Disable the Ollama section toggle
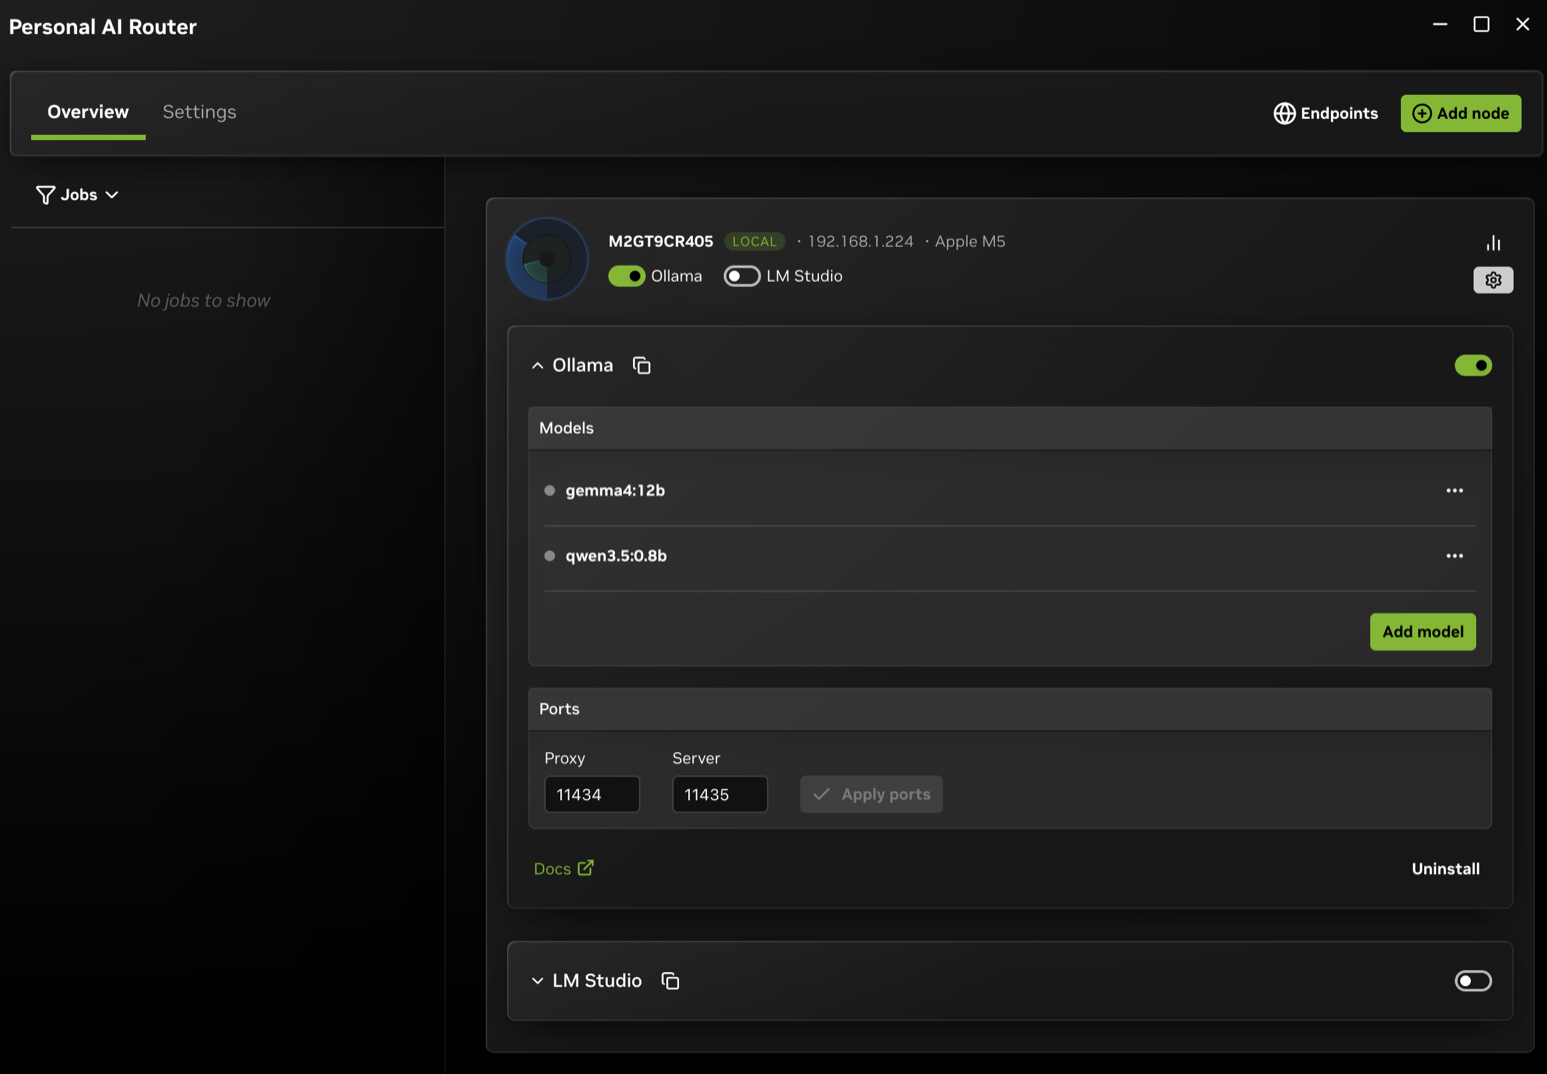 (1473, 366)
